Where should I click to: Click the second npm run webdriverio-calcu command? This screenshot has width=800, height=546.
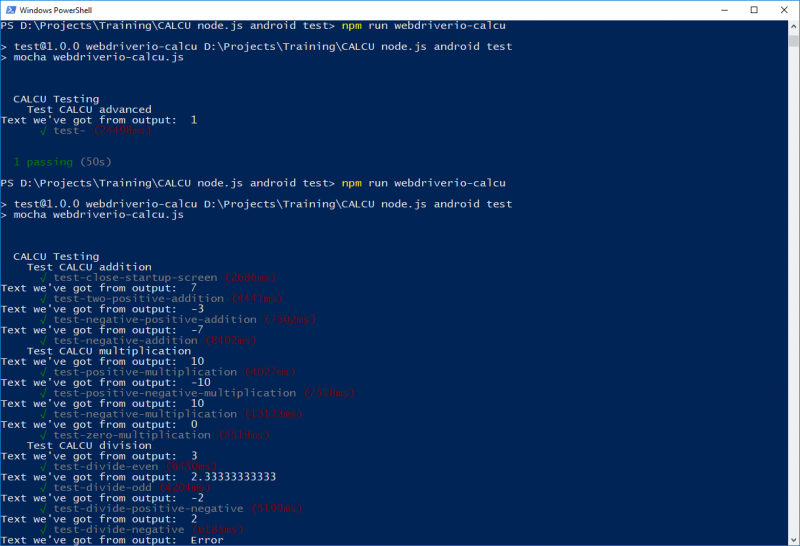(x=423, y=183)
